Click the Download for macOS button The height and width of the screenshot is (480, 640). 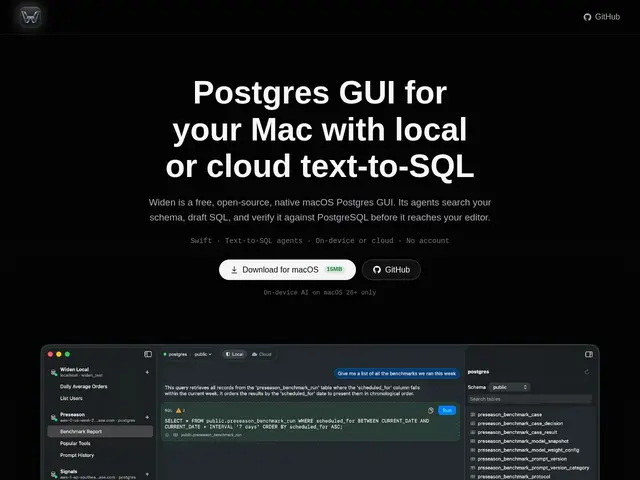pos(287,270)
